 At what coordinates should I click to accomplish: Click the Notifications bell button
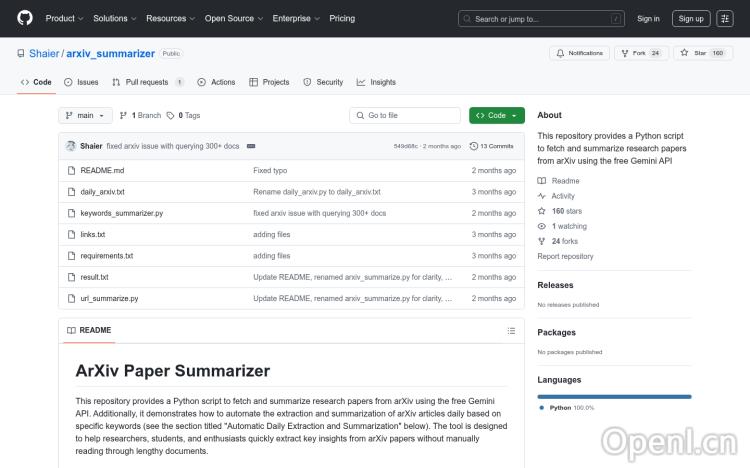(580, 53)
